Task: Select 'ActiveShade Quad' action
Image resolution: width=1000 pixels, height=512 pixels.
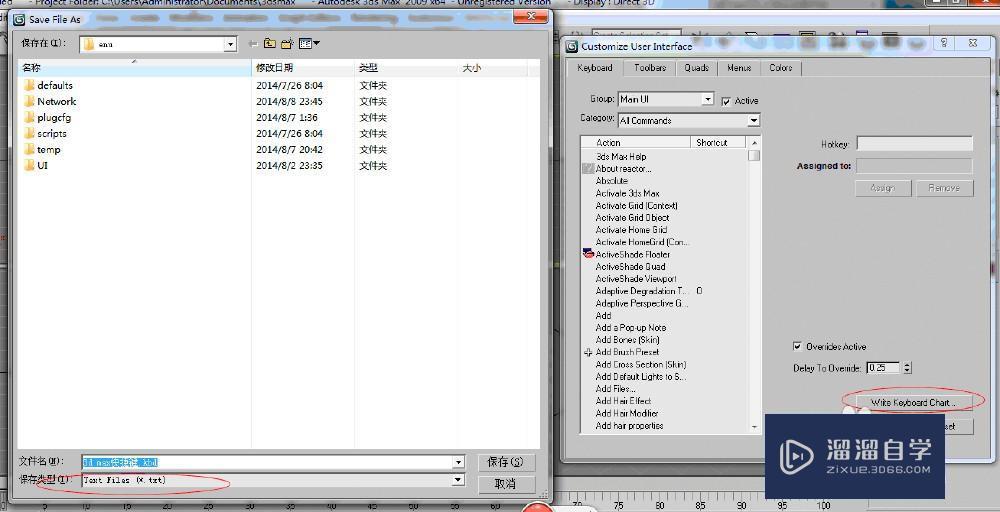Action: (x=630, y=267)
